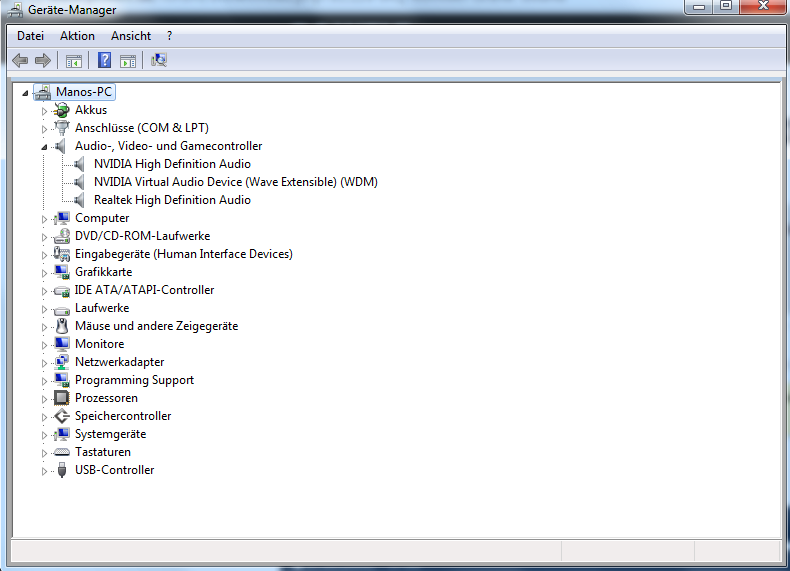Open the Ansicht menu

(x=131, y=36)
